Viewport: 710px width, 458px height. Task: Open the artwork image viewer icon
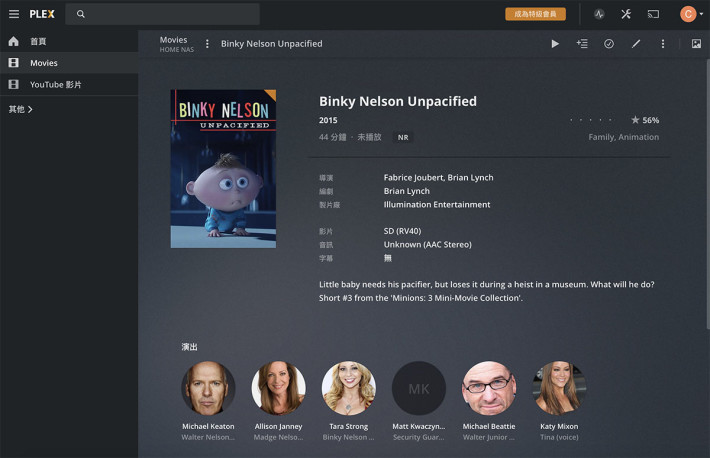(x=696, y=43)
